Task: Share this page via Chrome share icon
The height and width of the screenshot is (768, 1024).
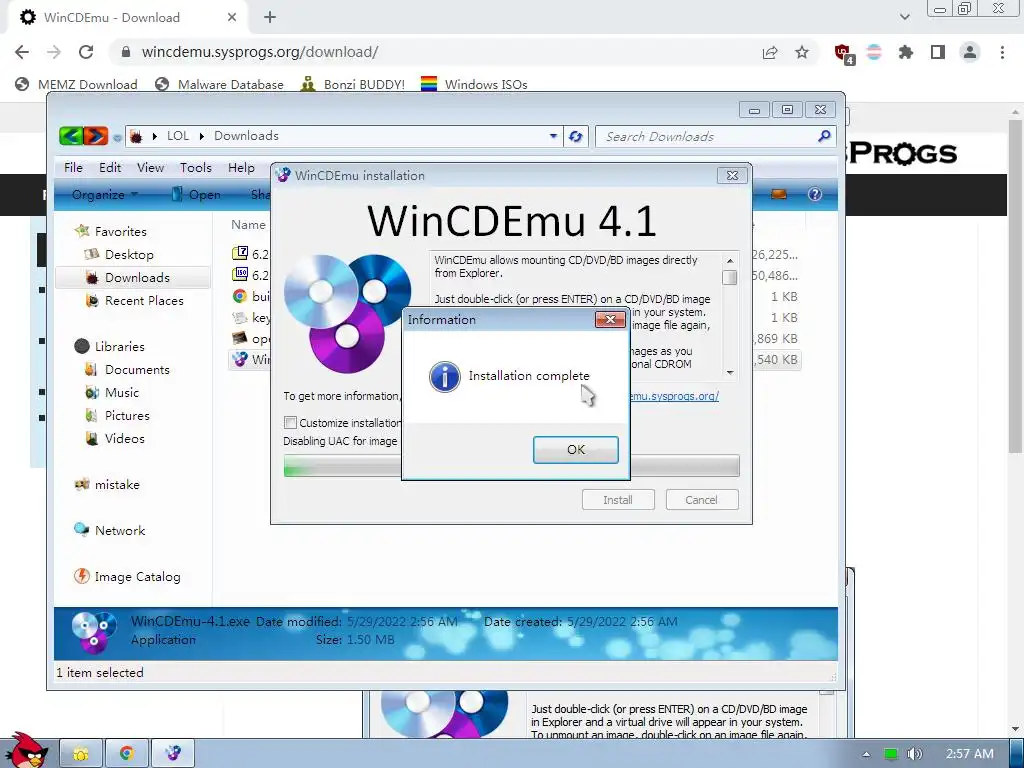Action: (x=770, y=52)
